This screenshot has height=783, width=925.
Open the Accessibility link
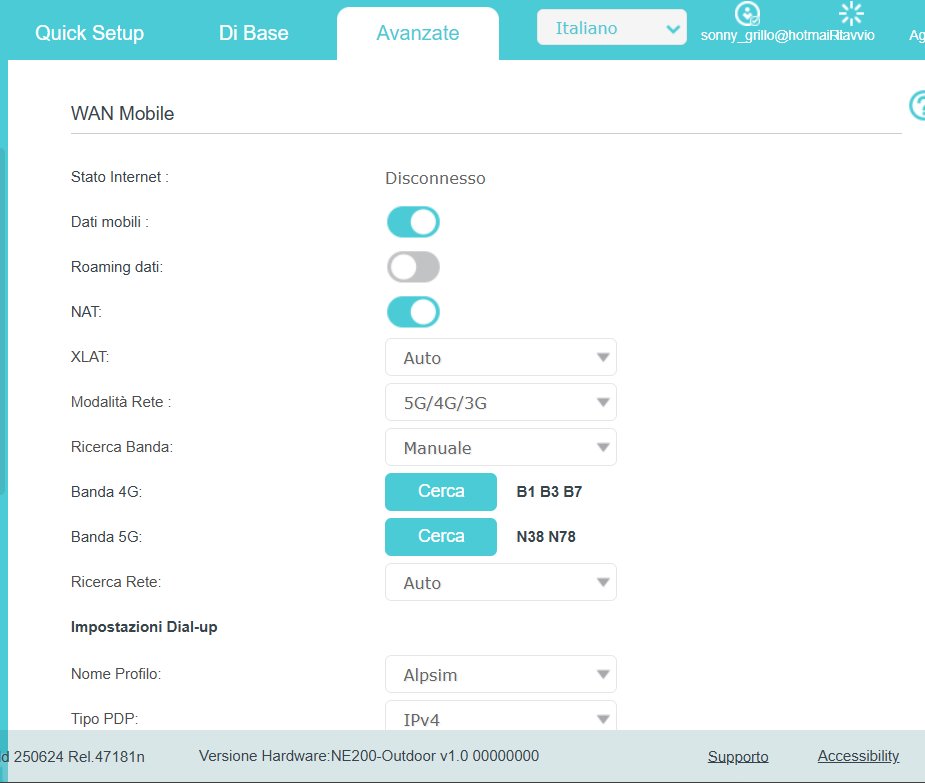858,756
